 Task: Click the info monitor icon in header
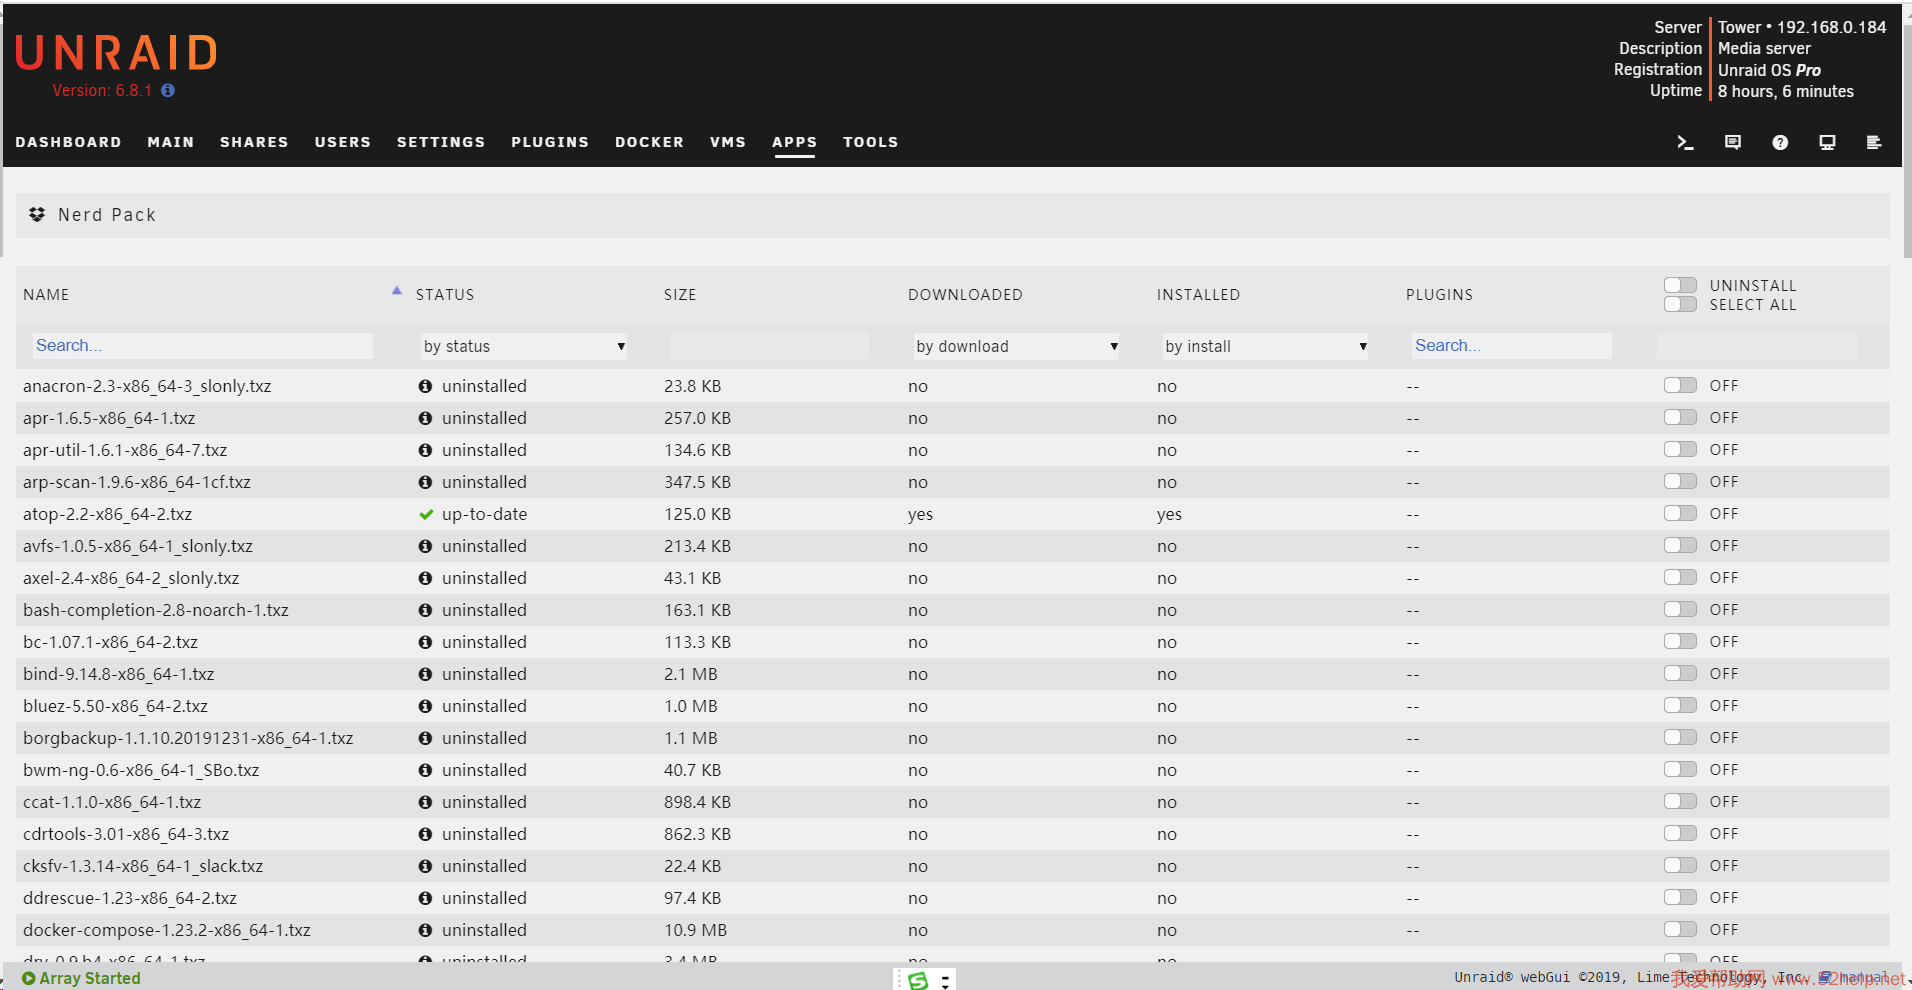click(1827, 142)
